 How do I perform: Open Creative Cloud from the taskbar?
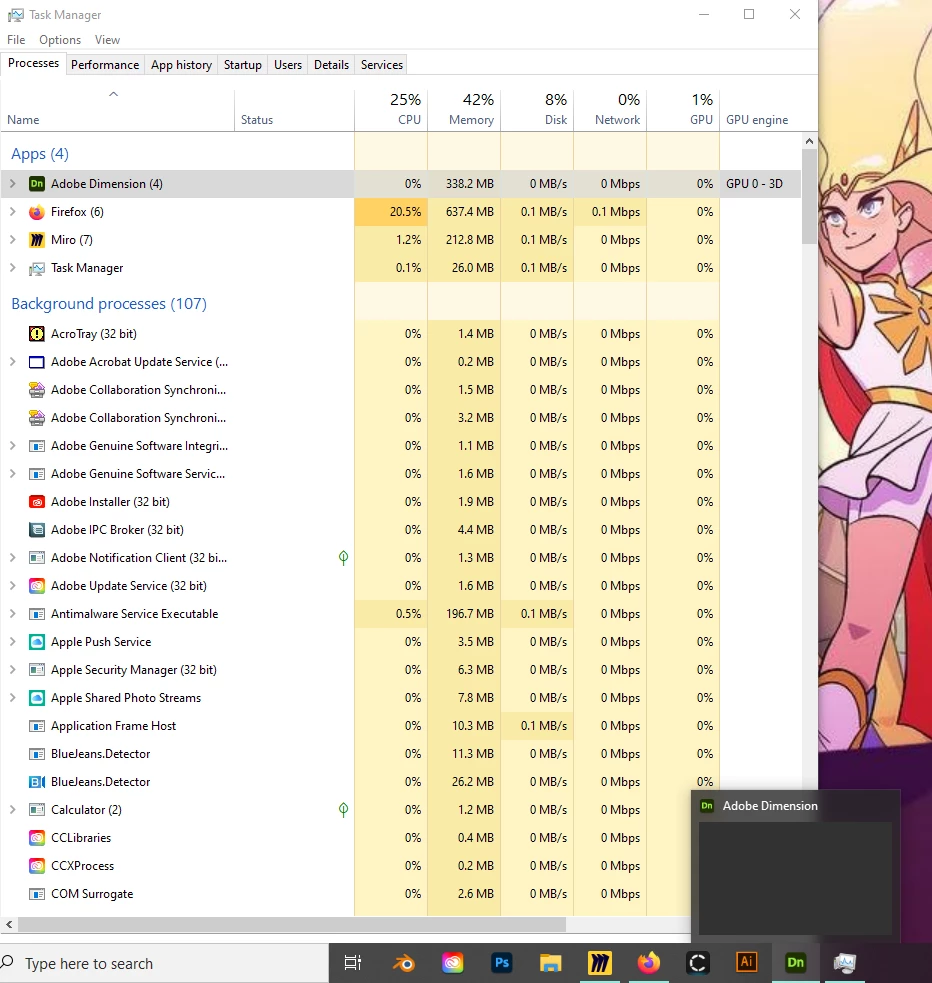coord(453,962)
